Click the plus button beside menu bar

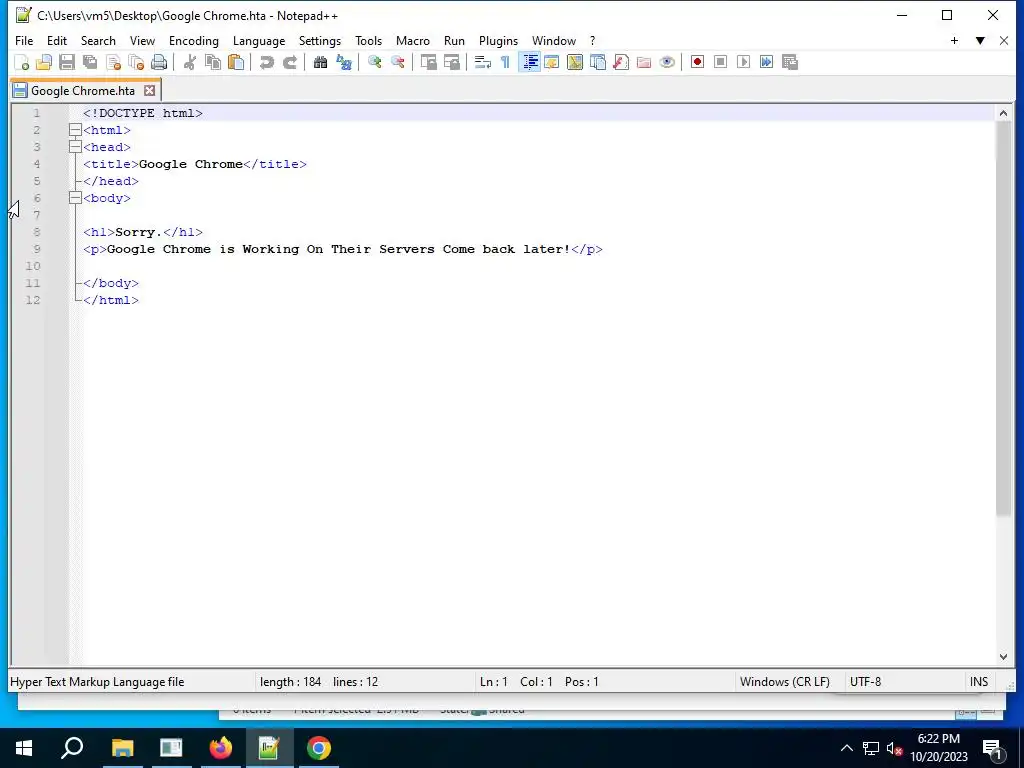coord(954,40)
